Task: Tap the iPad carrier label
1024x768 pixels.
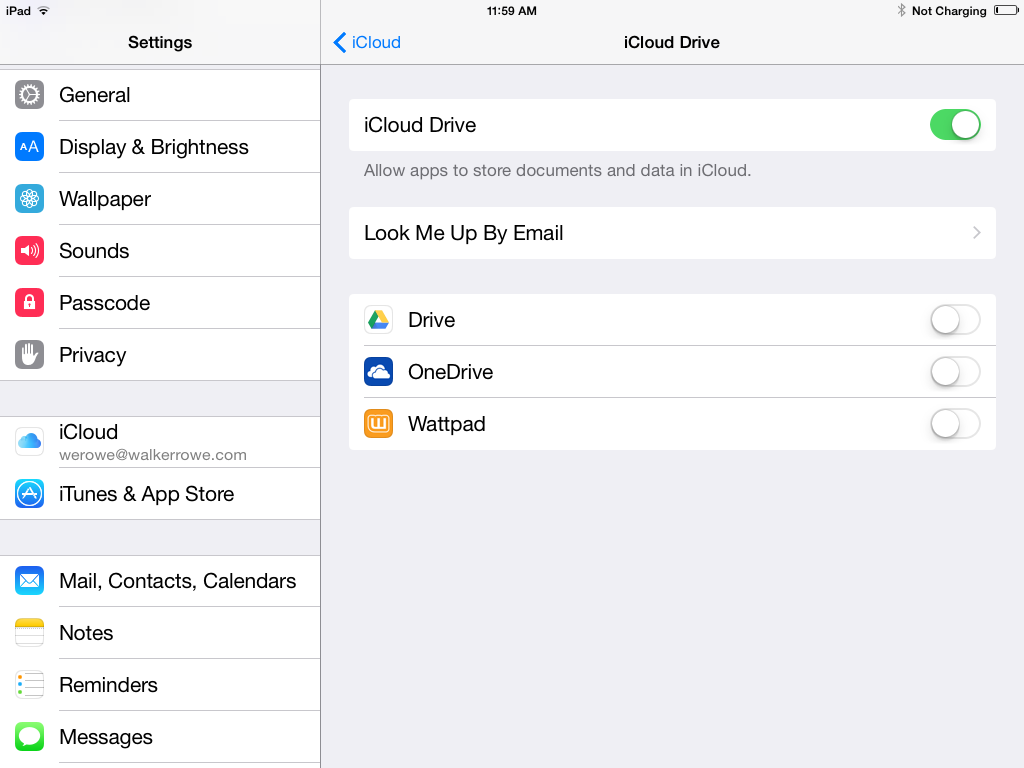Action: click(x=18, y=10)
